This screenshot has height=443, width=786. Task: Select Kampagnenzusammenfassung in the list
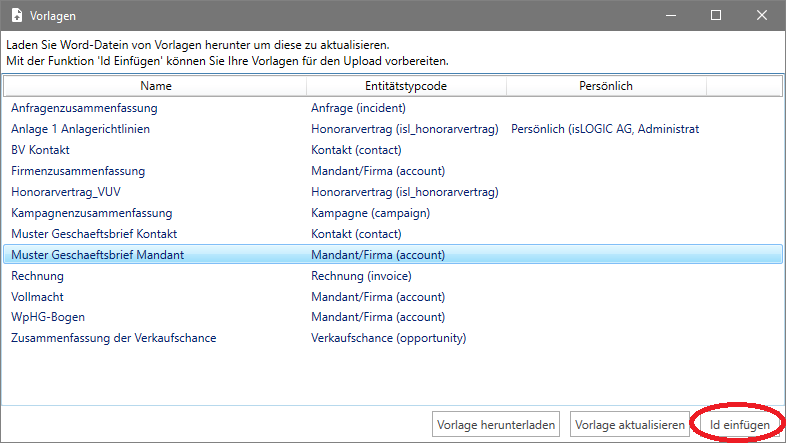pyautogui.click(x=91, y=213)
